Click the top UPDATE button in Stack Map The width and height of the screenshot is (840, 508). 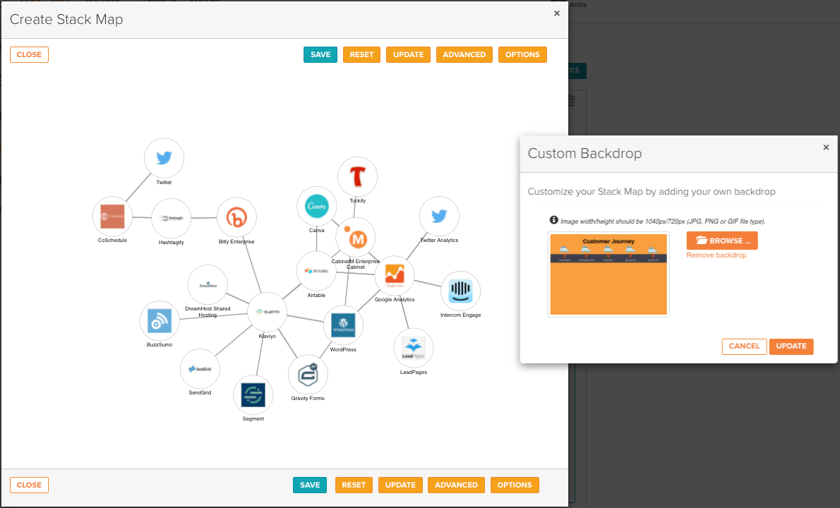tap(408, 55)
